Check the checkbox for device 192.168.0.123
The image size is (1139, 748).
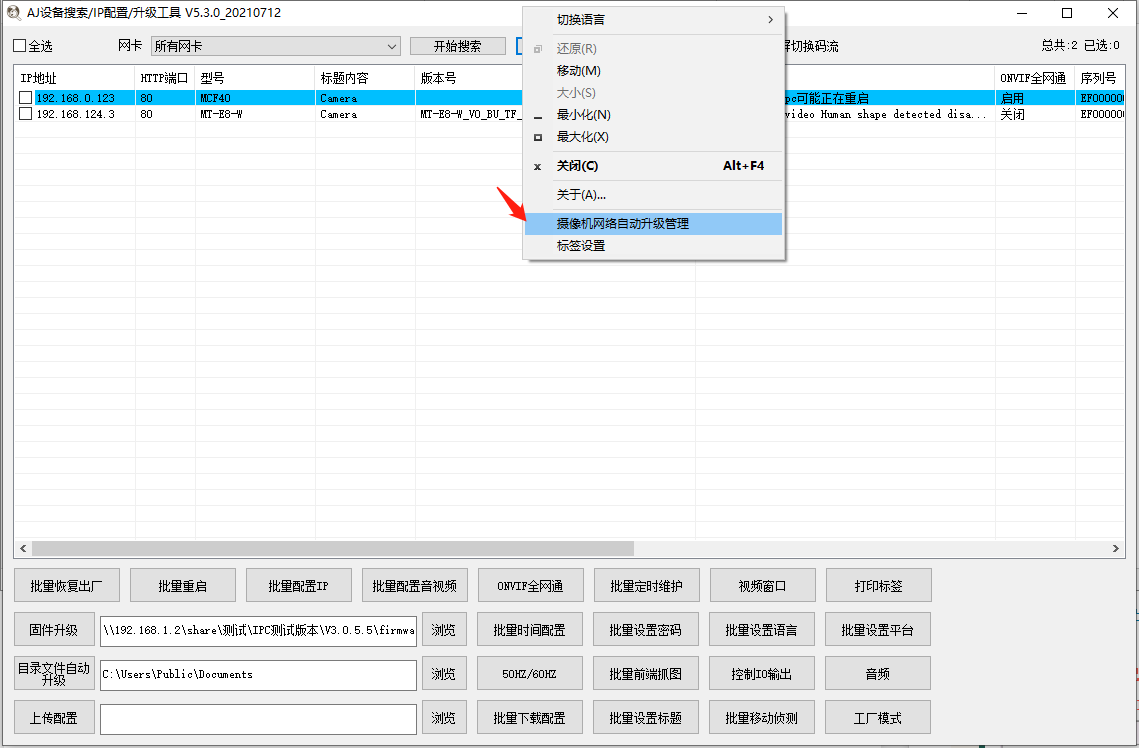25,97
